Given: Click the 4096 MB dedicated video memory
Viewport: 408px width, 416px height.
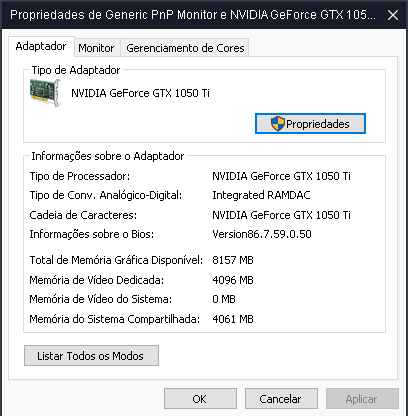Looking at the screenshot, I should click(x=233, y=280).
